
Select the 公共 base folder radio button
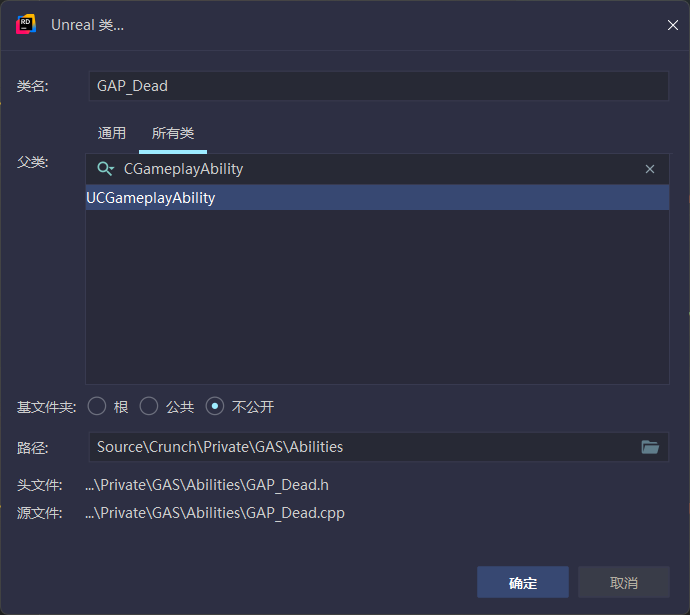(x=149, y=406)
